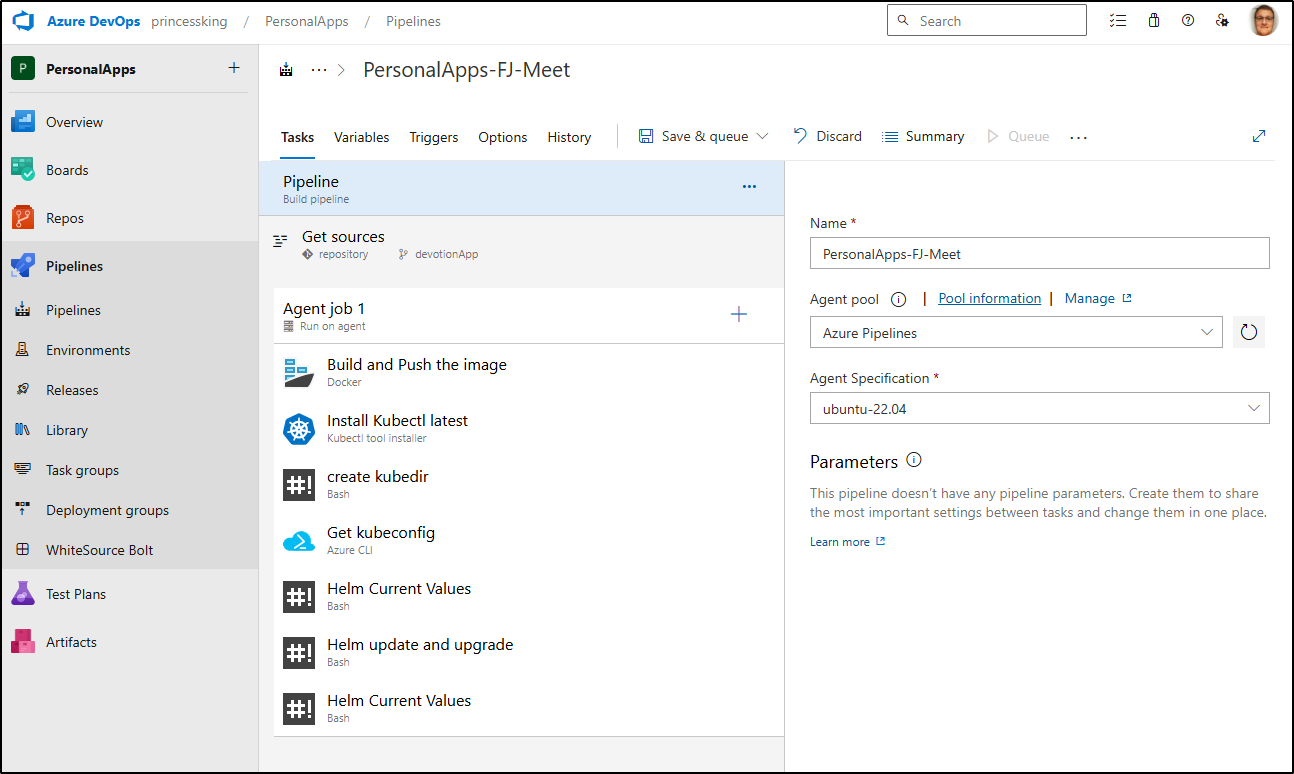Screen dimensions: 1294x774
Task: Select the Pipelines hub header in sidebar
Action: click(129, 266)
